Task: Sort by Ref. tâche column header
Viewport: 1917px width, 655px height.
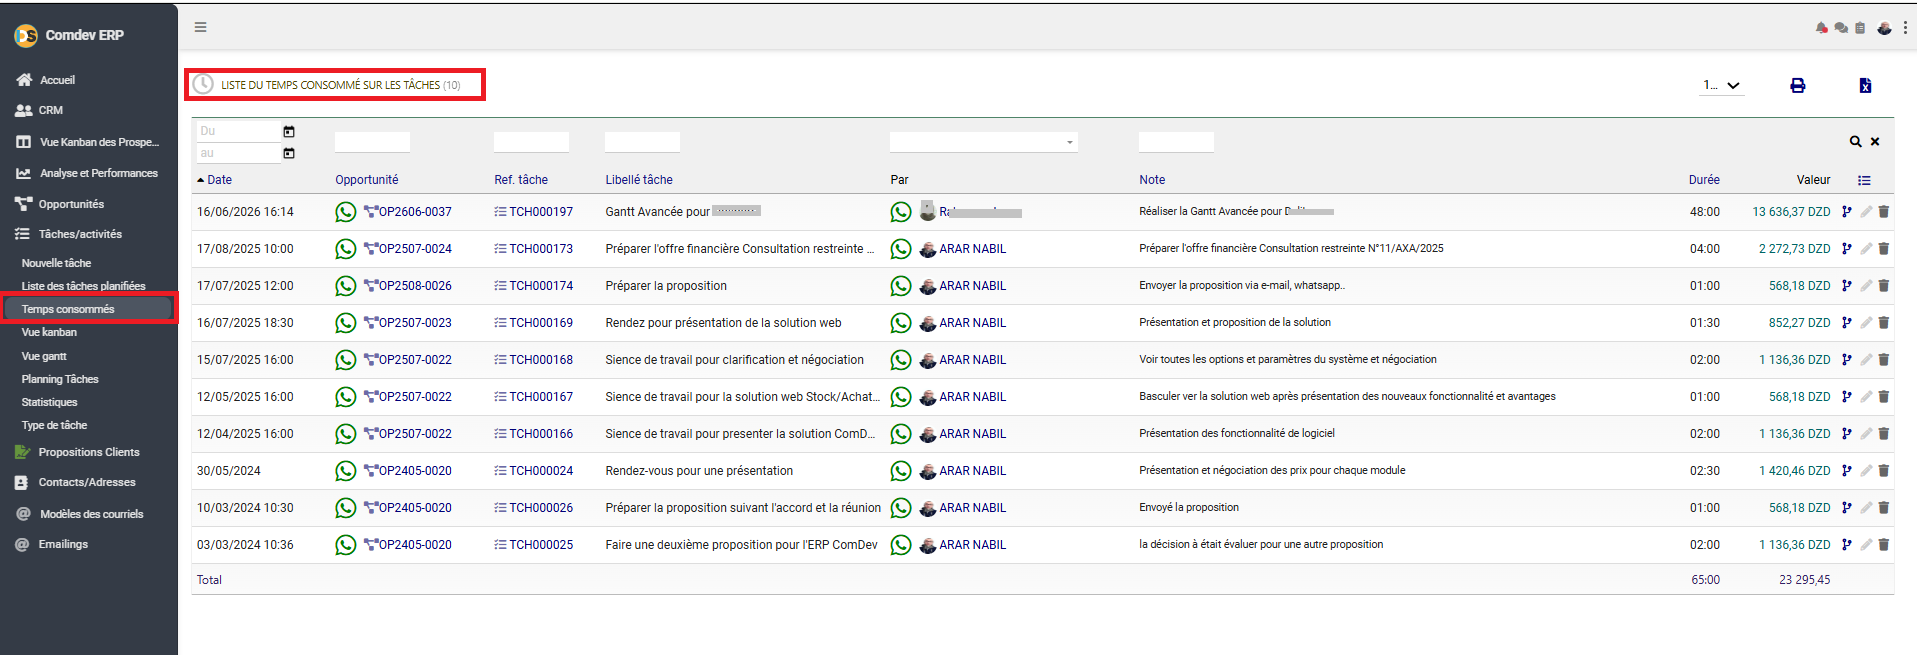Action: click(521, 180)
